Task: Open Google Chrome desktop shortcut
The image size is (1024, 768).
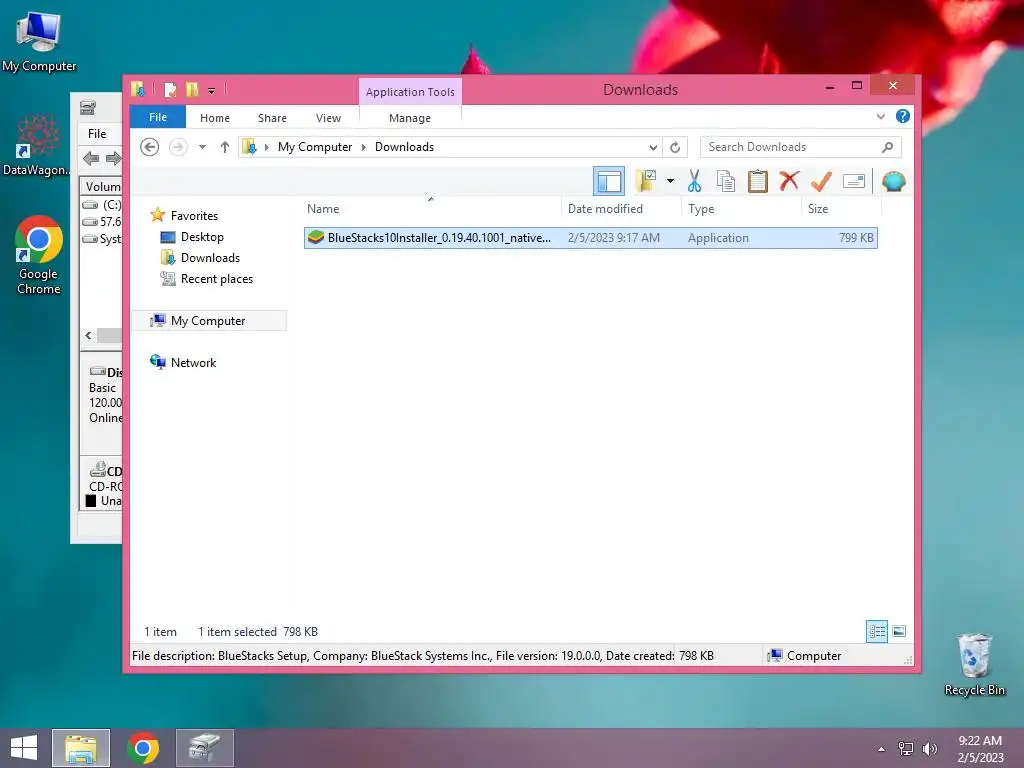Action: coord(38,255)
